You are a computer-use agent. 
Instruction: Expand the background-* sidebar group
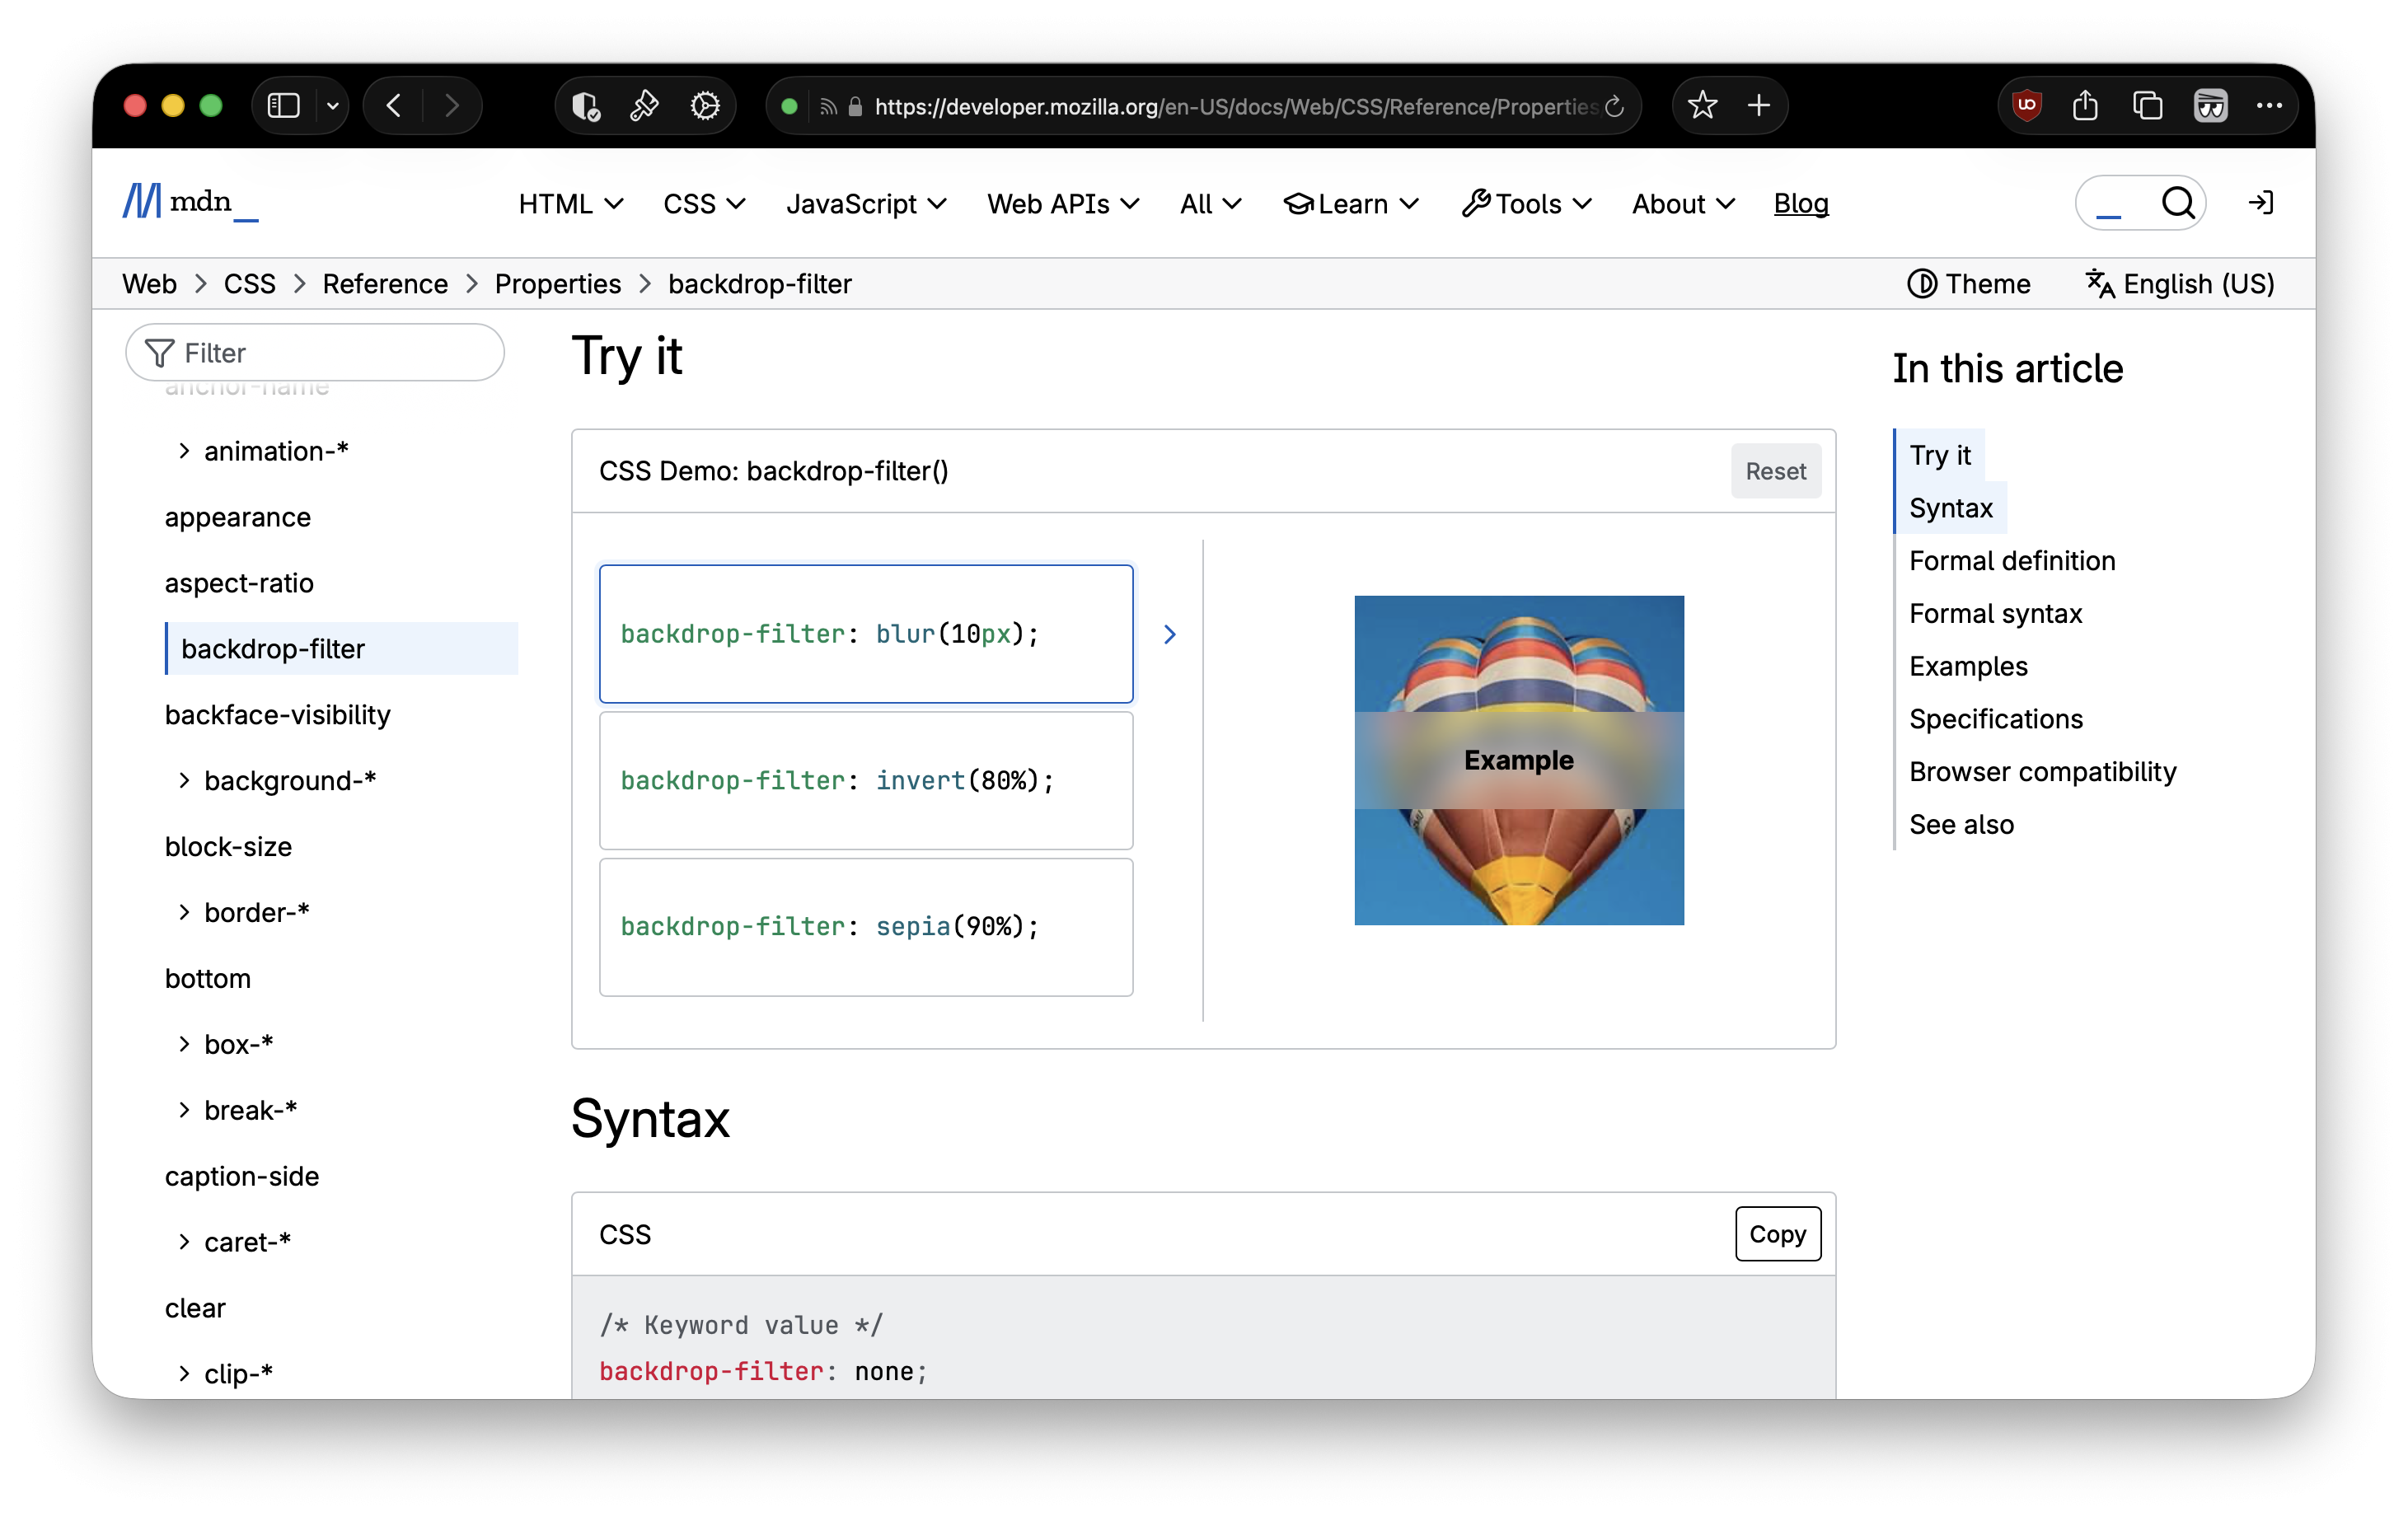point(184,780)
